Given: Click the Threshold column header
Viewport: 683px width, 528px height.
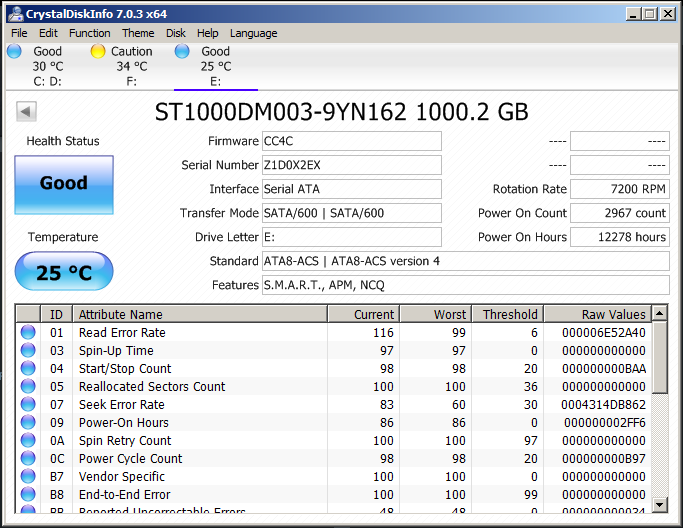Looking at the screenshot, I should pyautogui.click(x=507, y=314).
